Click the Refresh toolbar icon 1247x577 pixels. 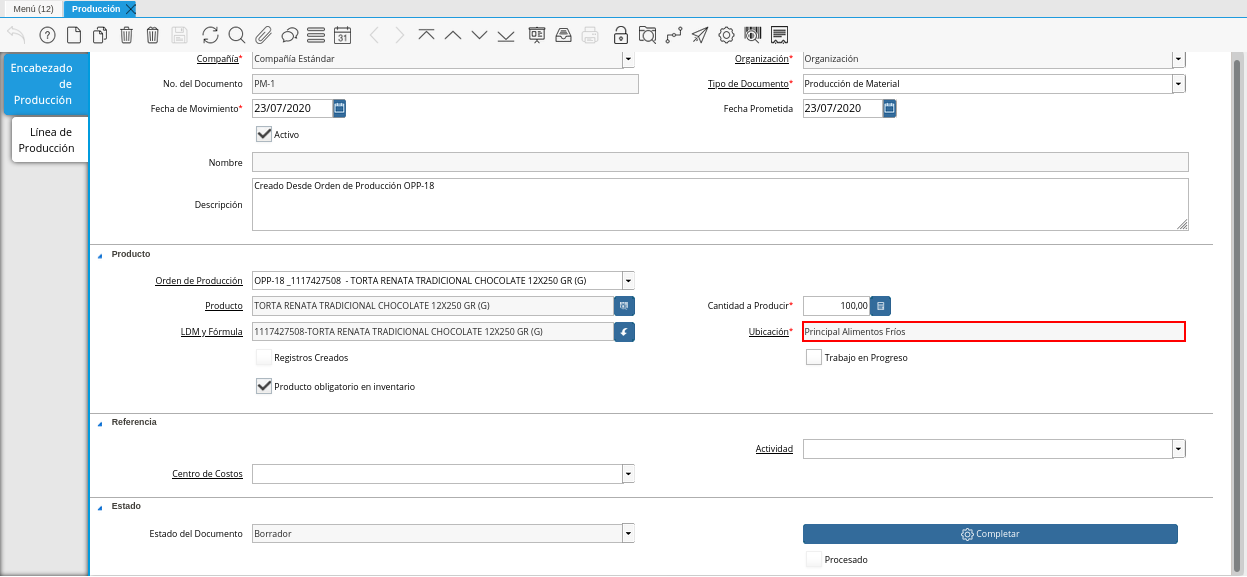210,35
